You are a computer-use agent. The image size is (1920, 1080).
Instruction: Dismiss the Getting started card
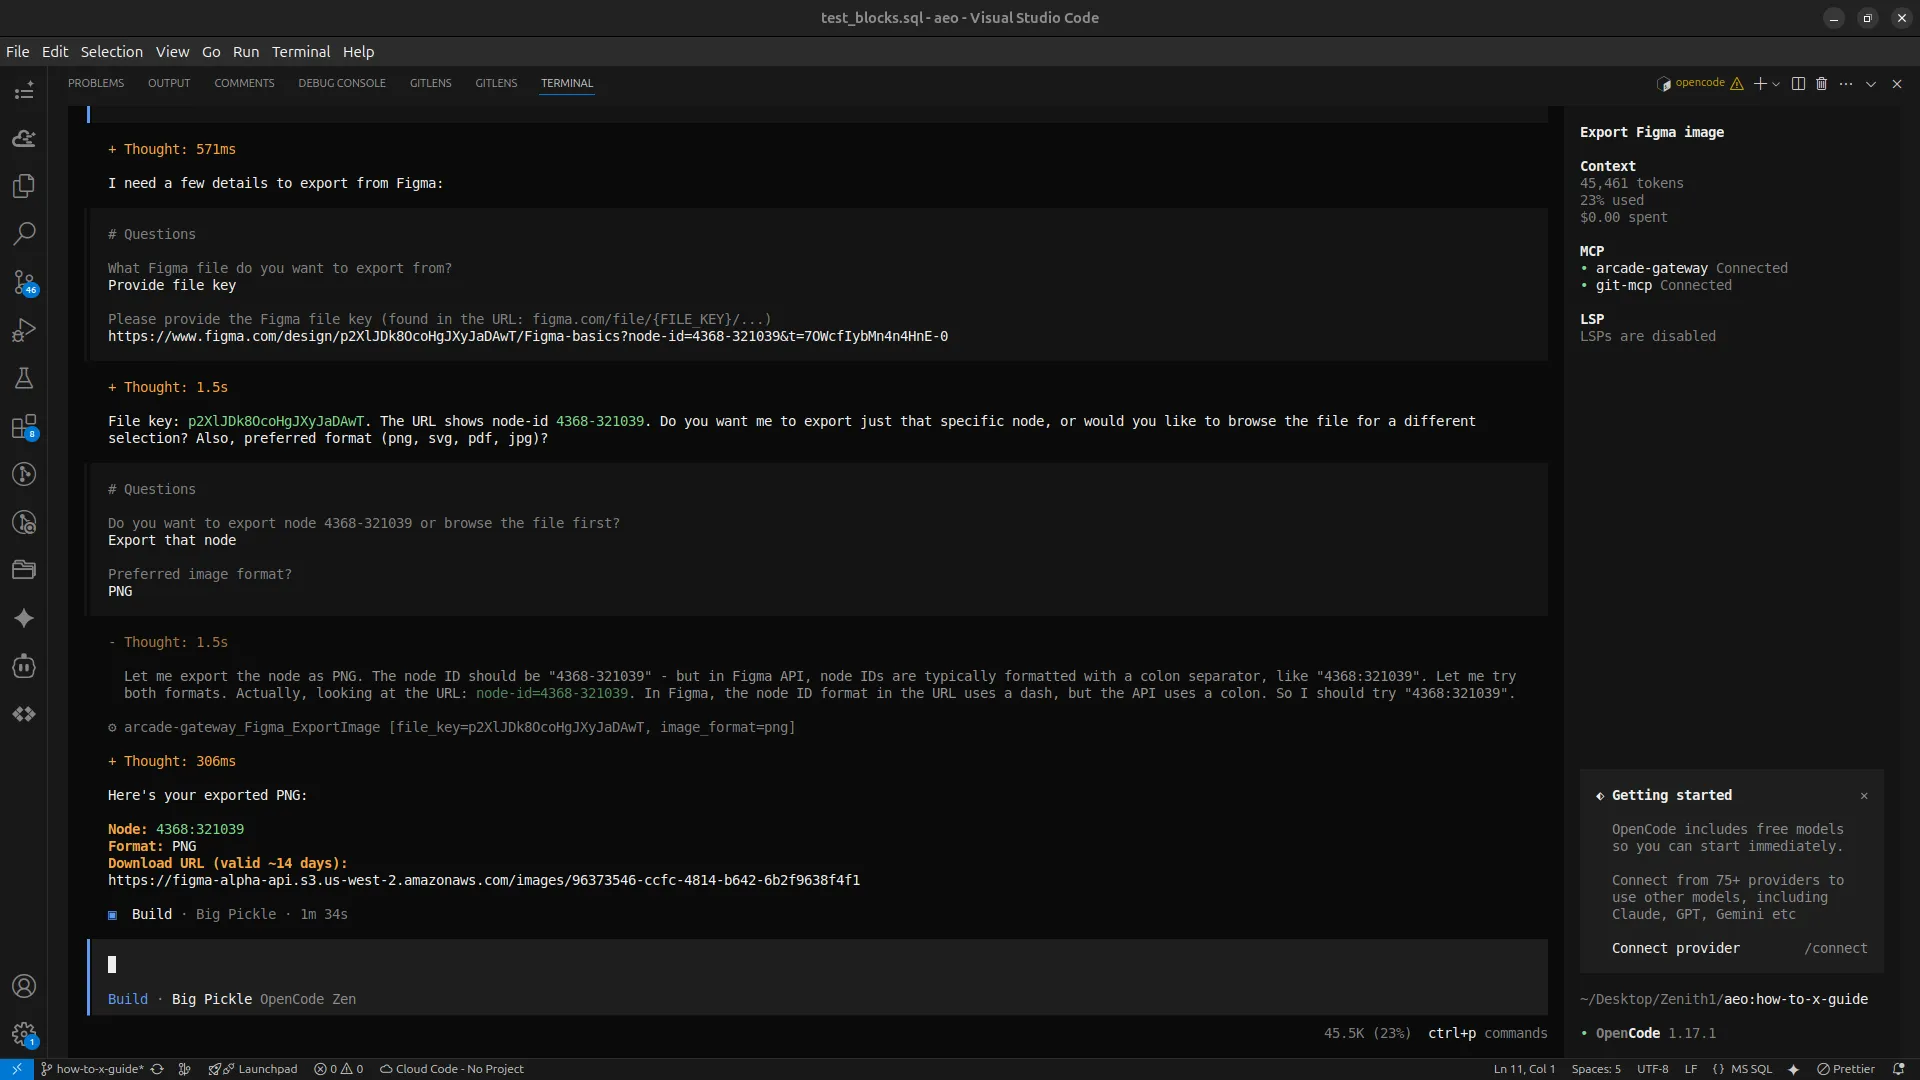click(x=1864, y=796)
